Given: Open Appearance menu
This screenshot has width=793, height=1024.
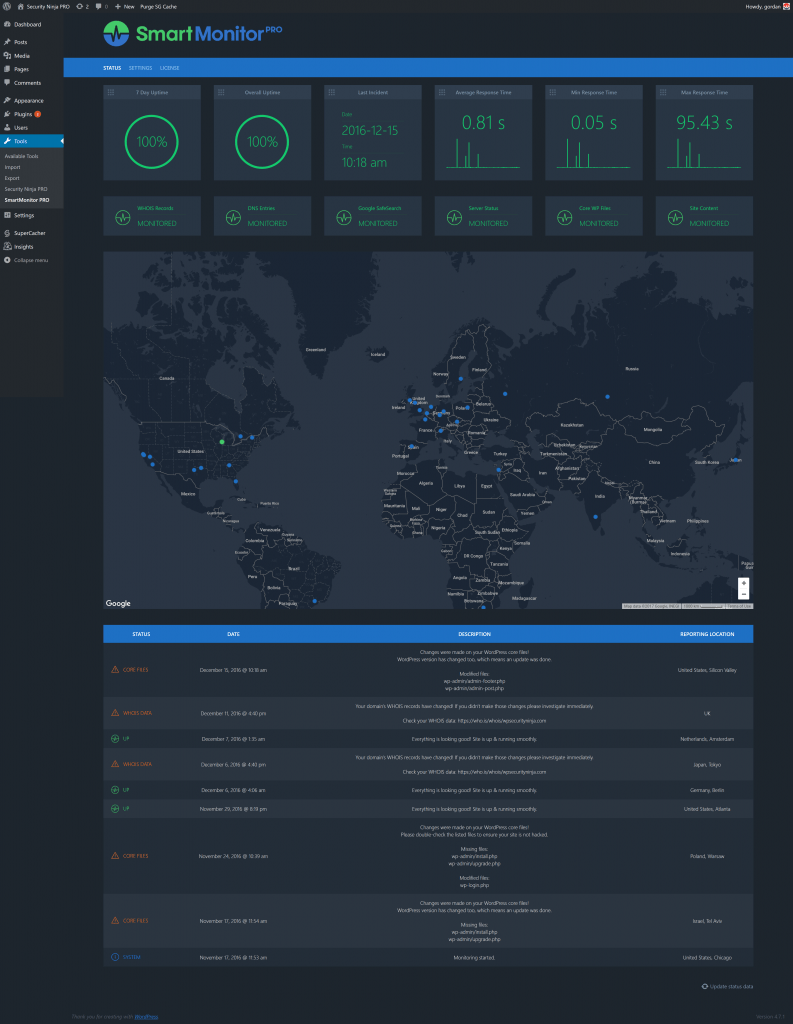Looking at the screenshot, I should tap(31, 101).
